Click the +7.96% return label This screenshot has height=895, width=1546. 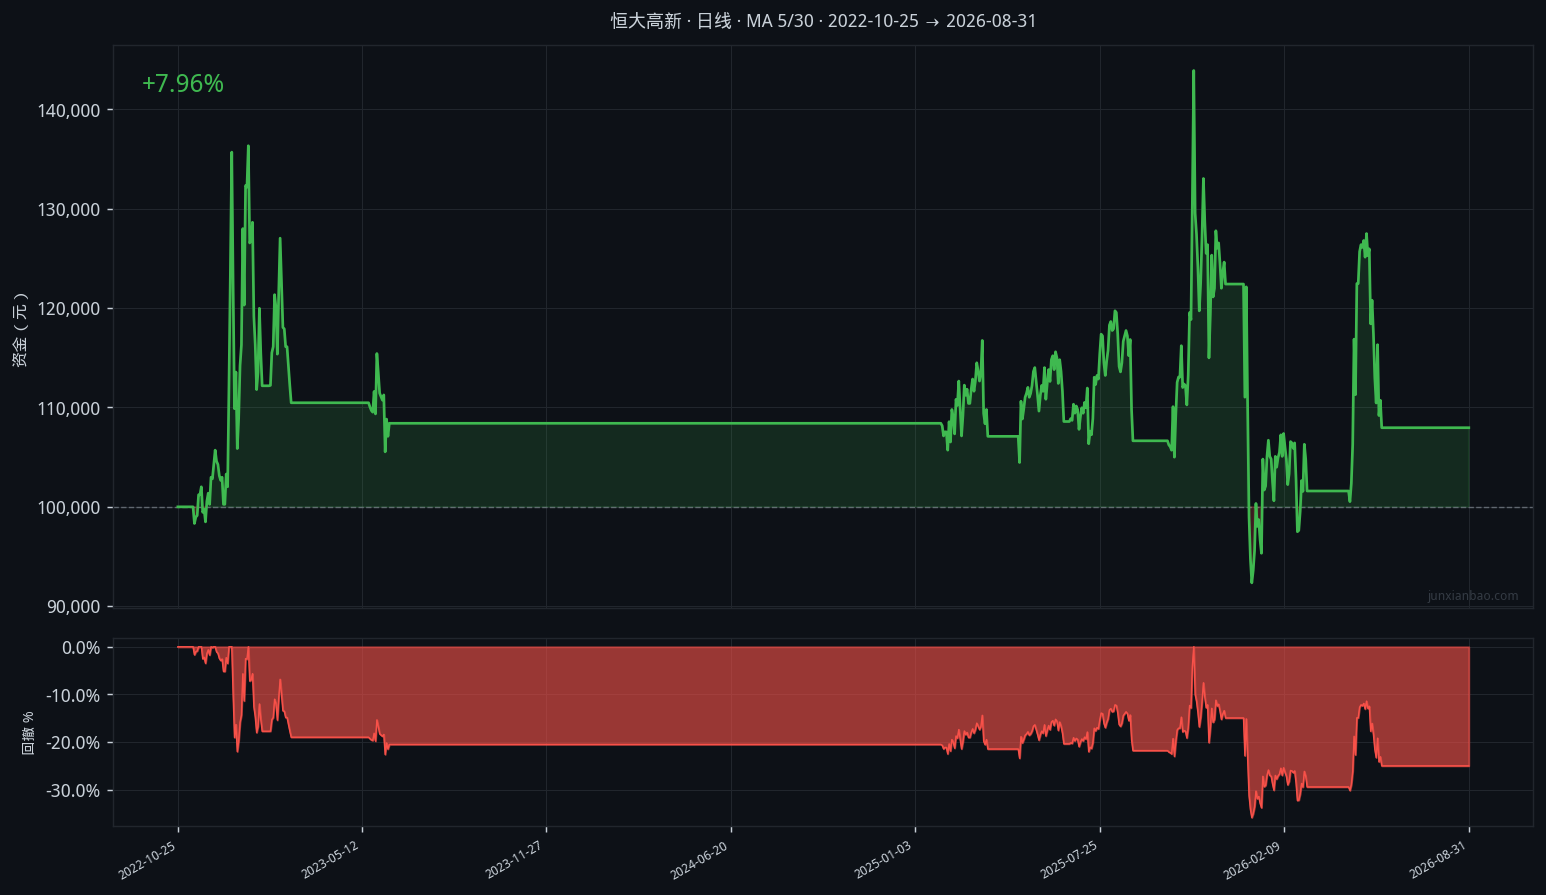[182, 84]
